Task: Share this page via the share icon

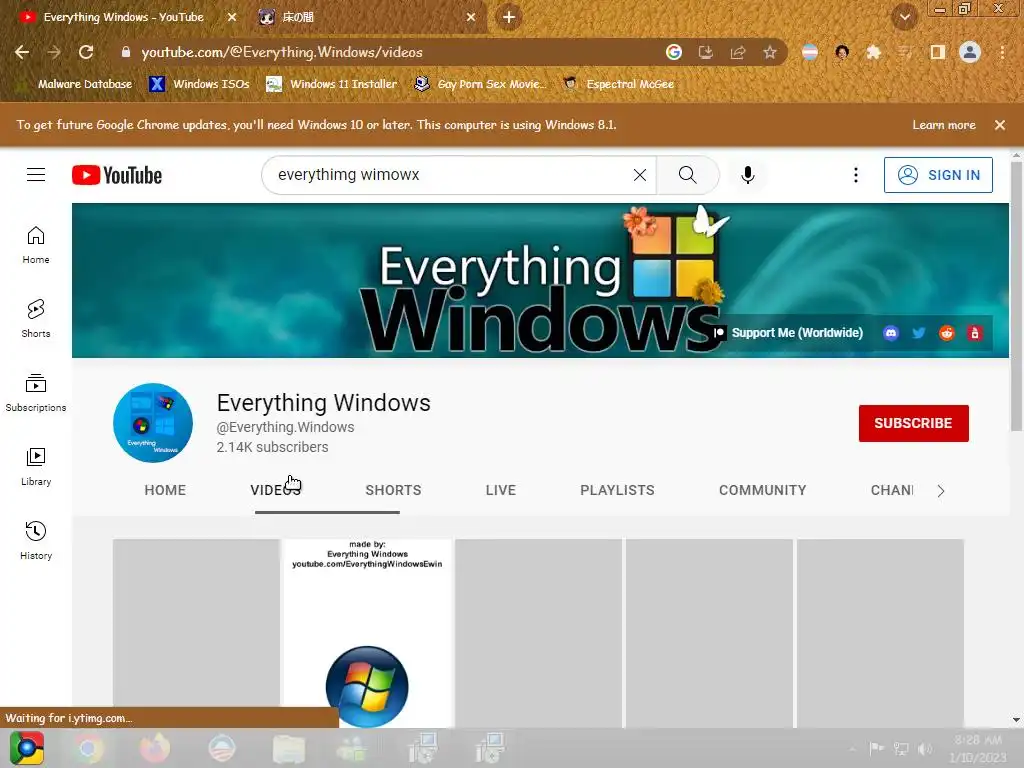Action: pos(738,52)
